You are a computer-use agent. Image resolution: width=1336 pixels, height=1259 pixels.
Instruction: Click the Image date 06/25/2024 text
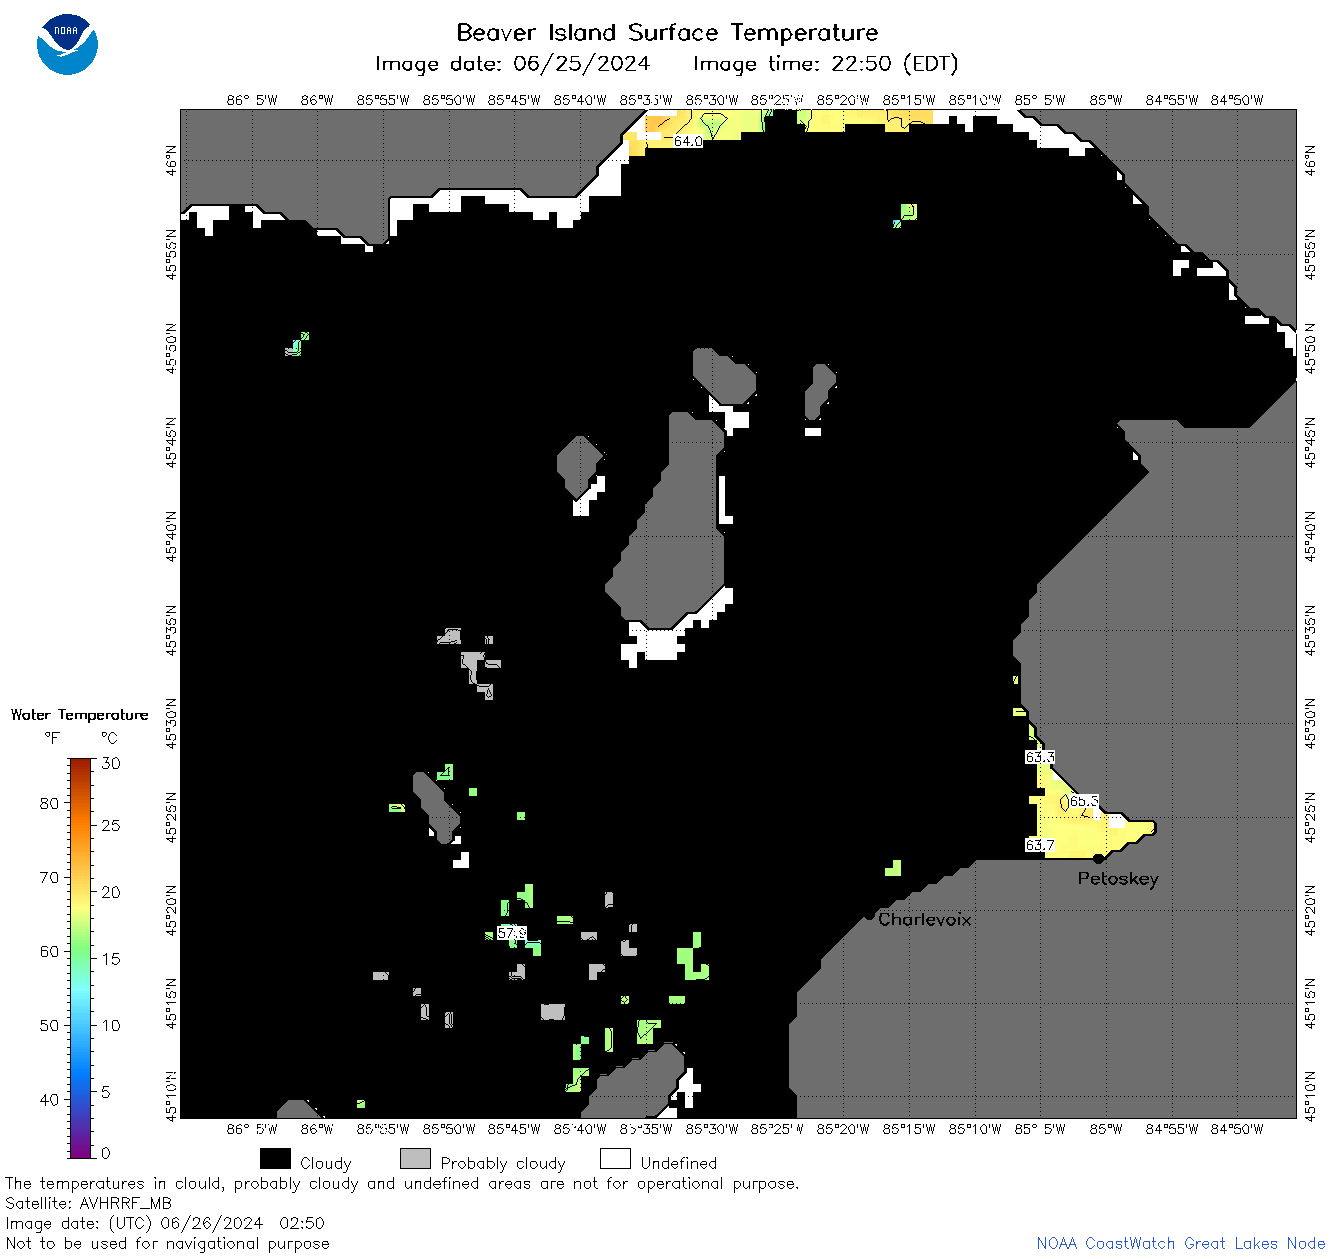pos(512,64)
